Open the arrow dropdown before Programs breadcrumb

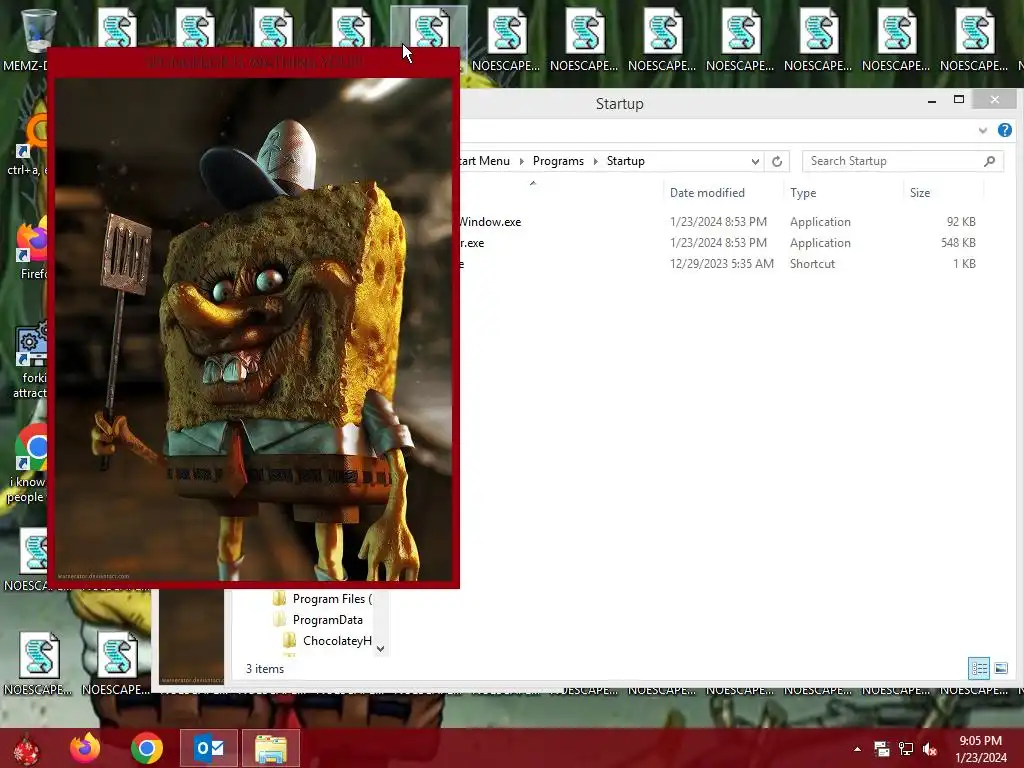click(521, 161)
